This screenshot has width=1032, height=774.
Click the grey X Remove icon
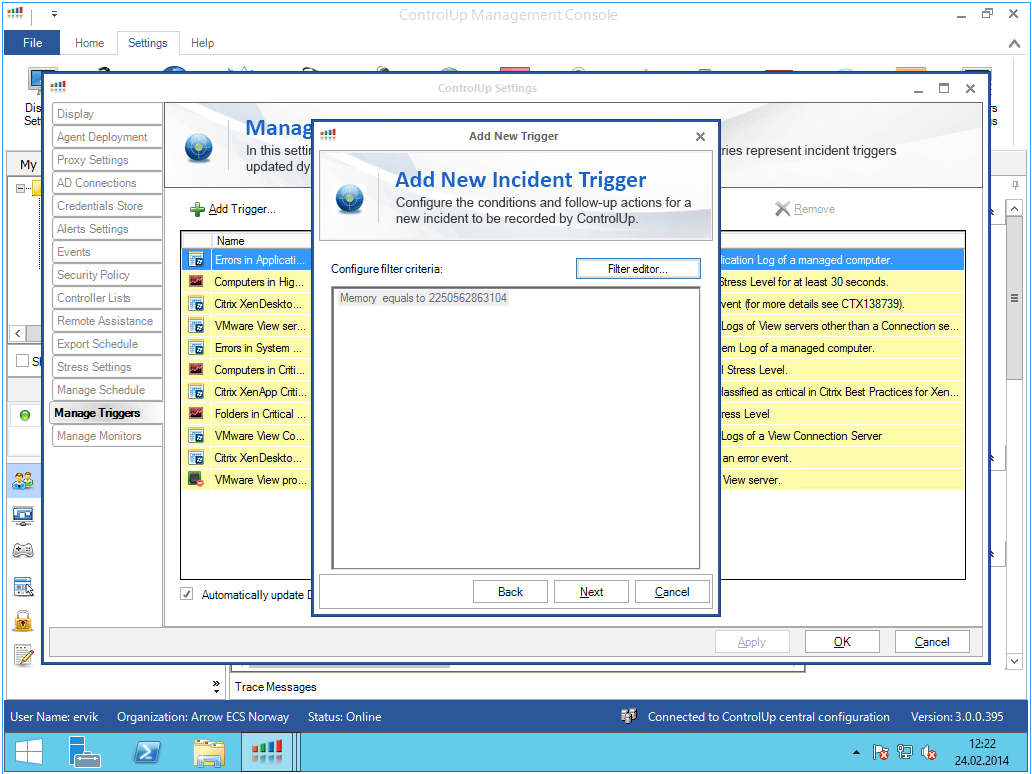coord(782,209)
